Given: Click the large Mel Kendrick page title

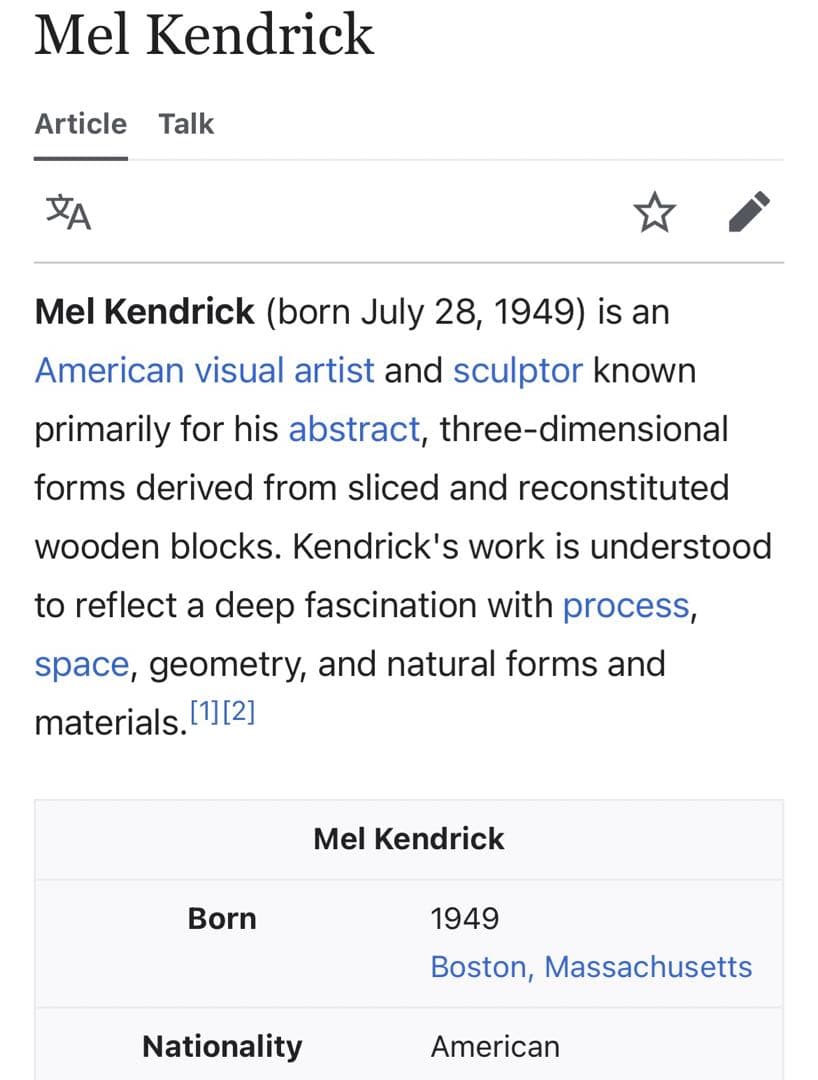Looking at the screenshot, I should tap(204, 35).
